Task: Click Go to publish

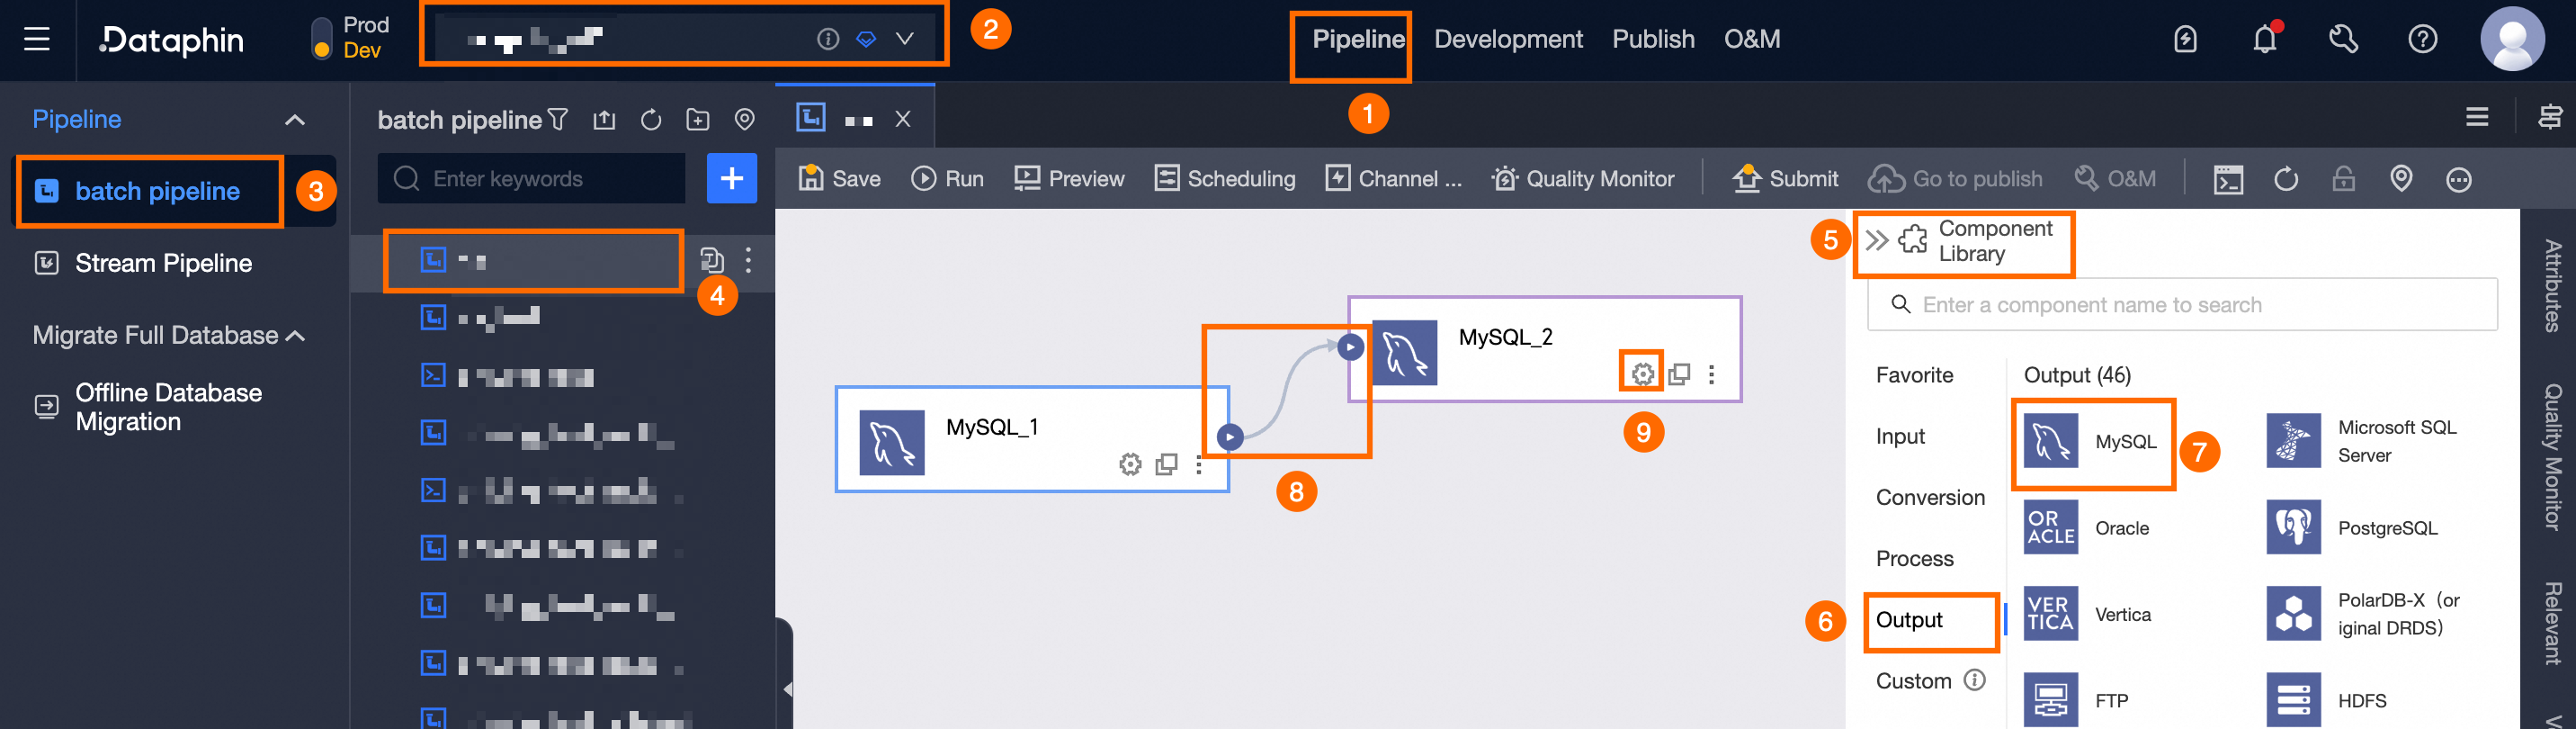Action: tap(1955, 178)
